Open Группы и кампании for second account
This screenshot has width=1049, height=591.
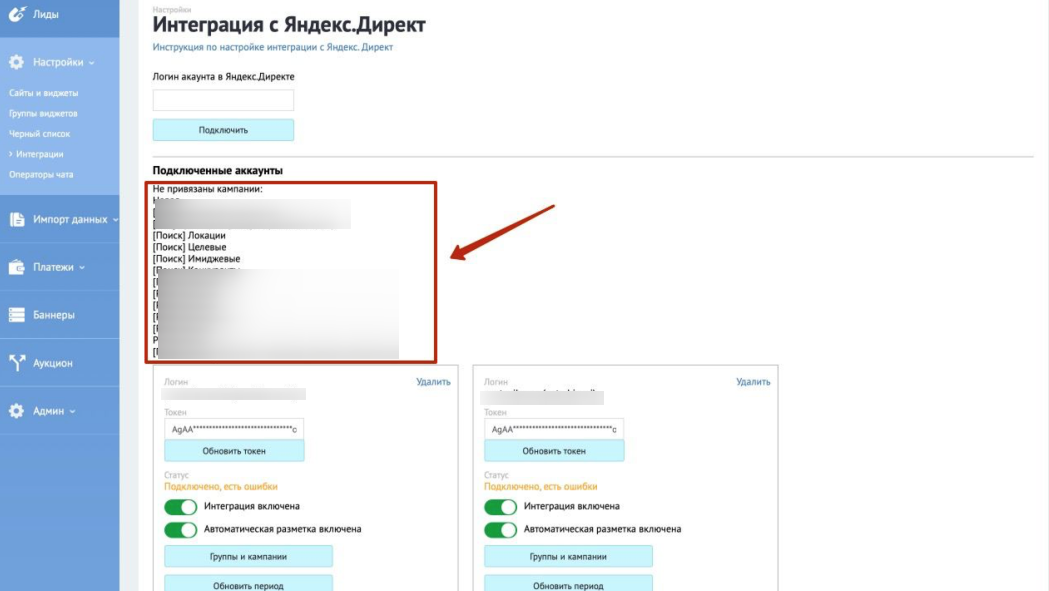568,556
